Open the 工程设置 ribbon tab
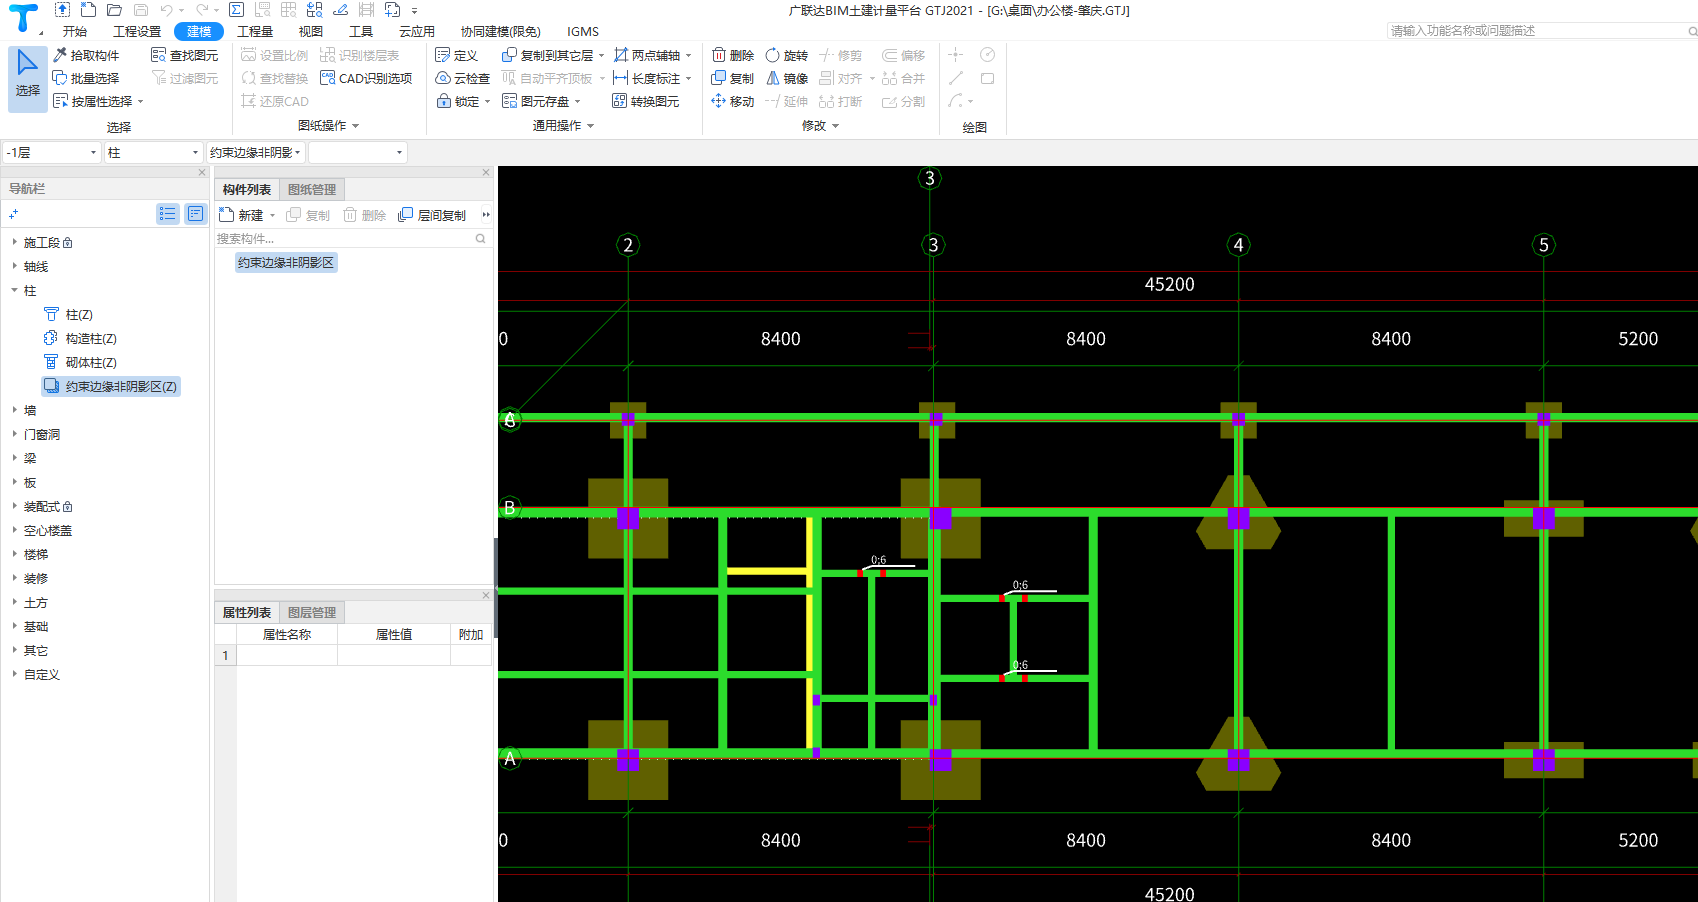1698x902 pixels. [x=137, y=31]
